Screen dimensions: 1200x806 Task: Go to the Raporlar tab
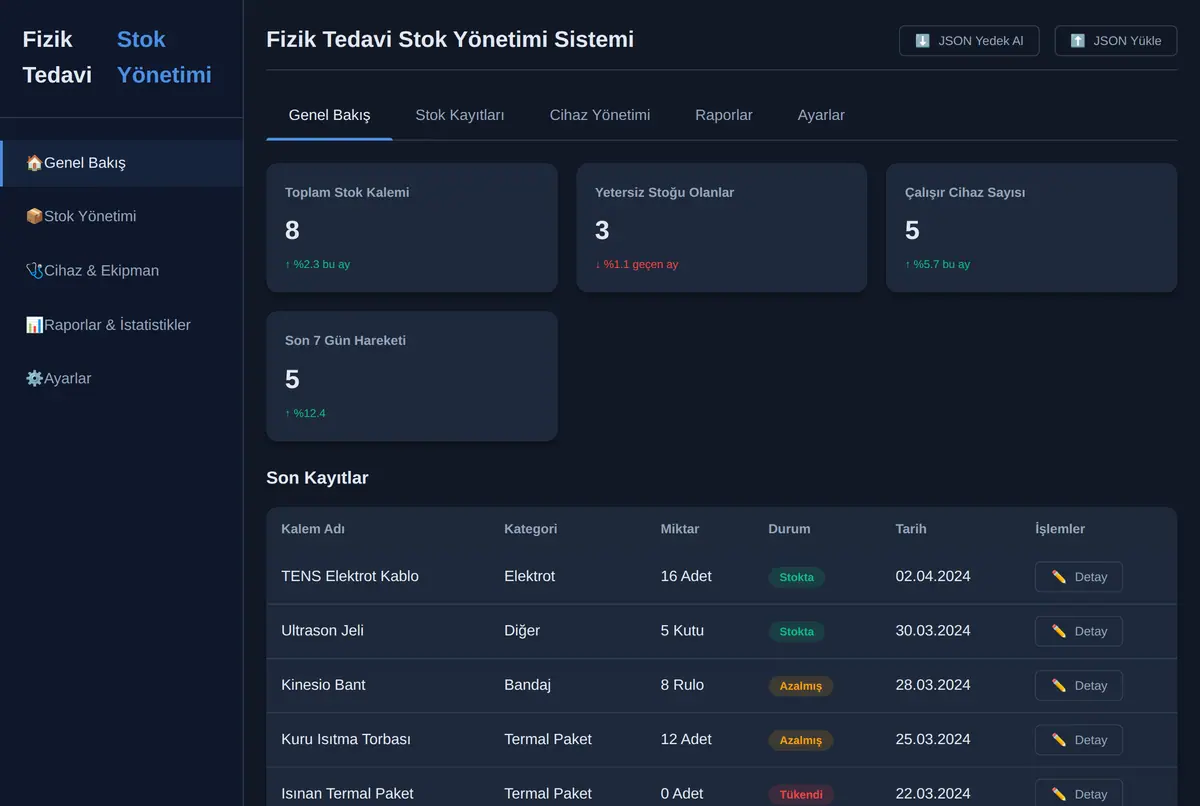(x=724, y=115)
